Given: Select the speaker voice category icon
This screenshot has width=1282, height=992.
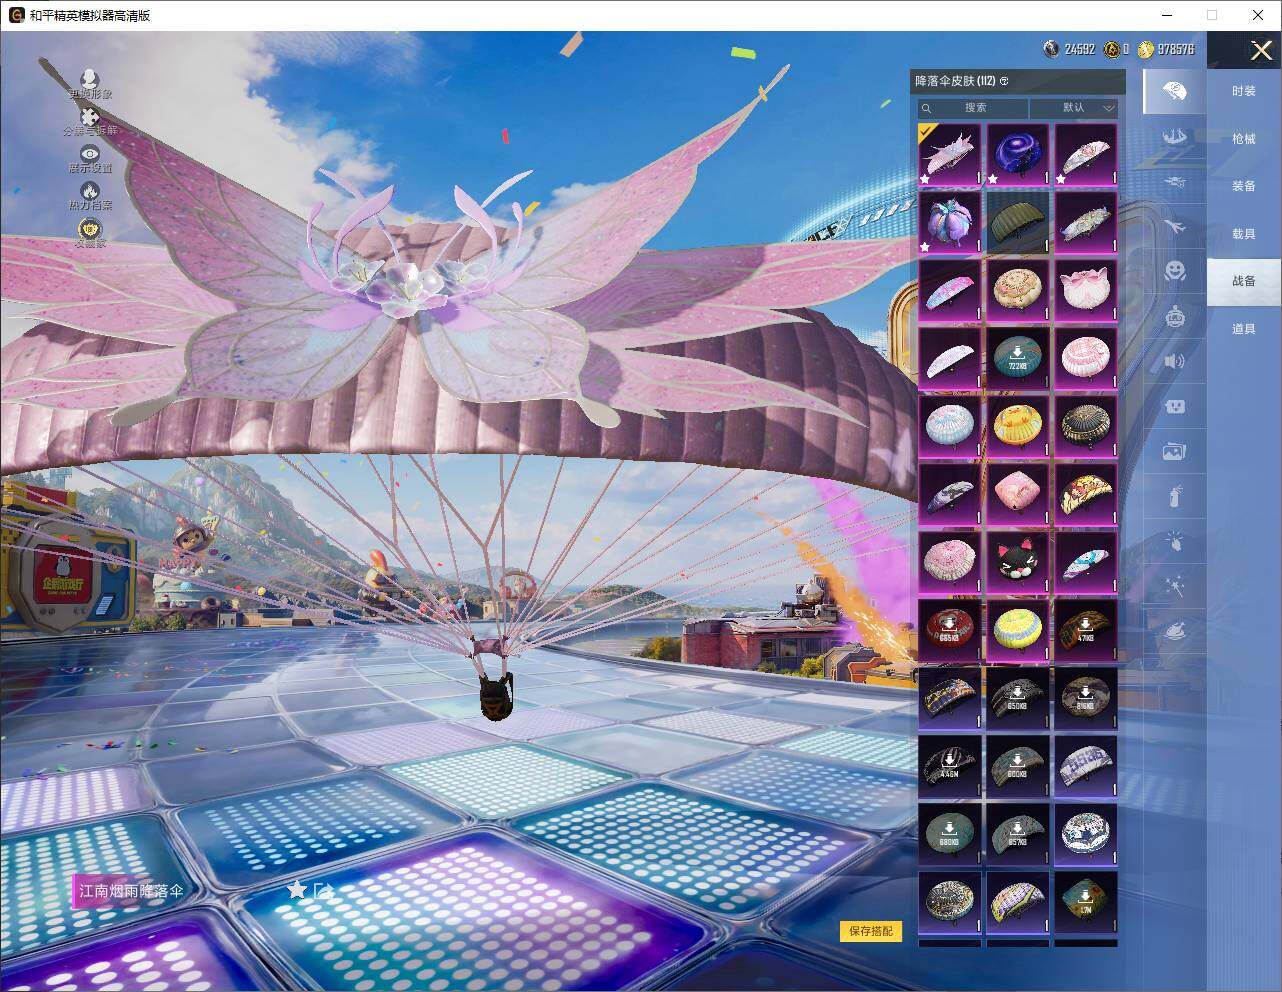Looking at the screenshot, I should 1174,361.
